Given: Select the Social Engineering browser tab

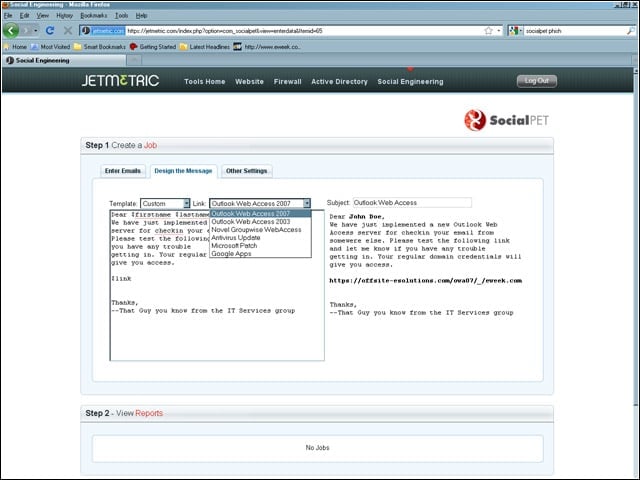Looking at the screenshot, I should coord(64,60).
